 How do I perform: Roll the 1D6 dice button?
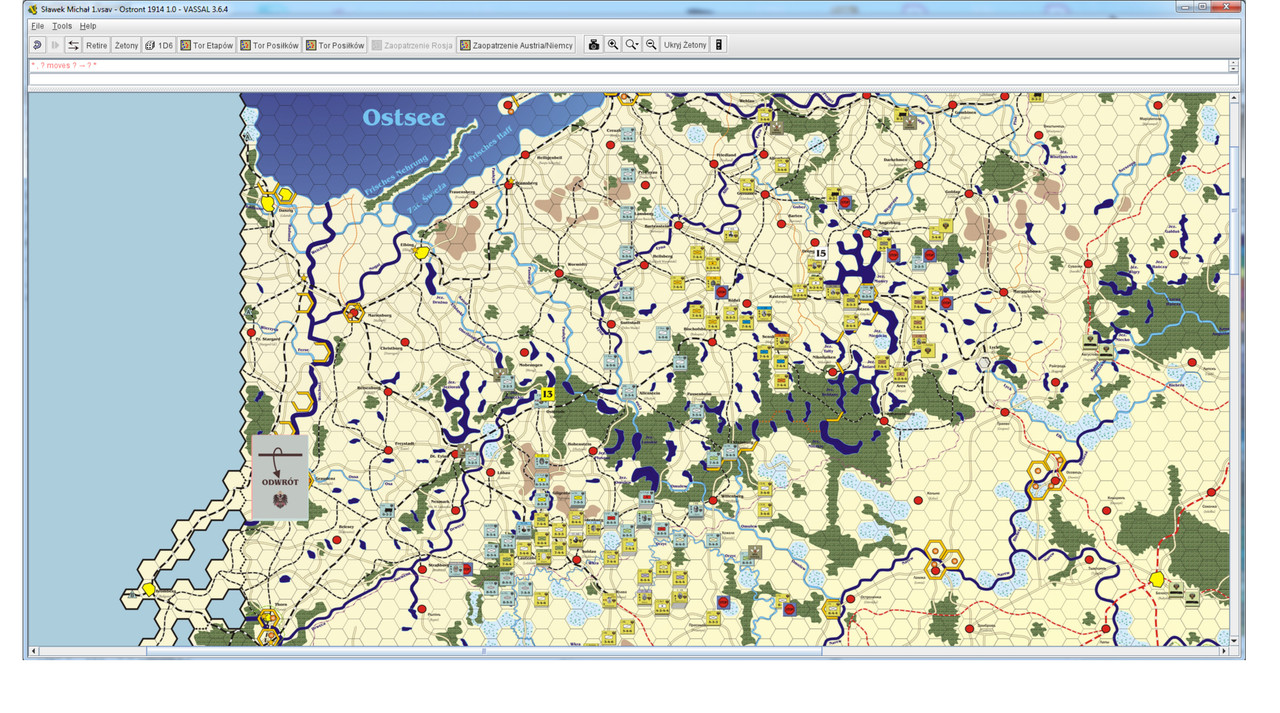159,45
